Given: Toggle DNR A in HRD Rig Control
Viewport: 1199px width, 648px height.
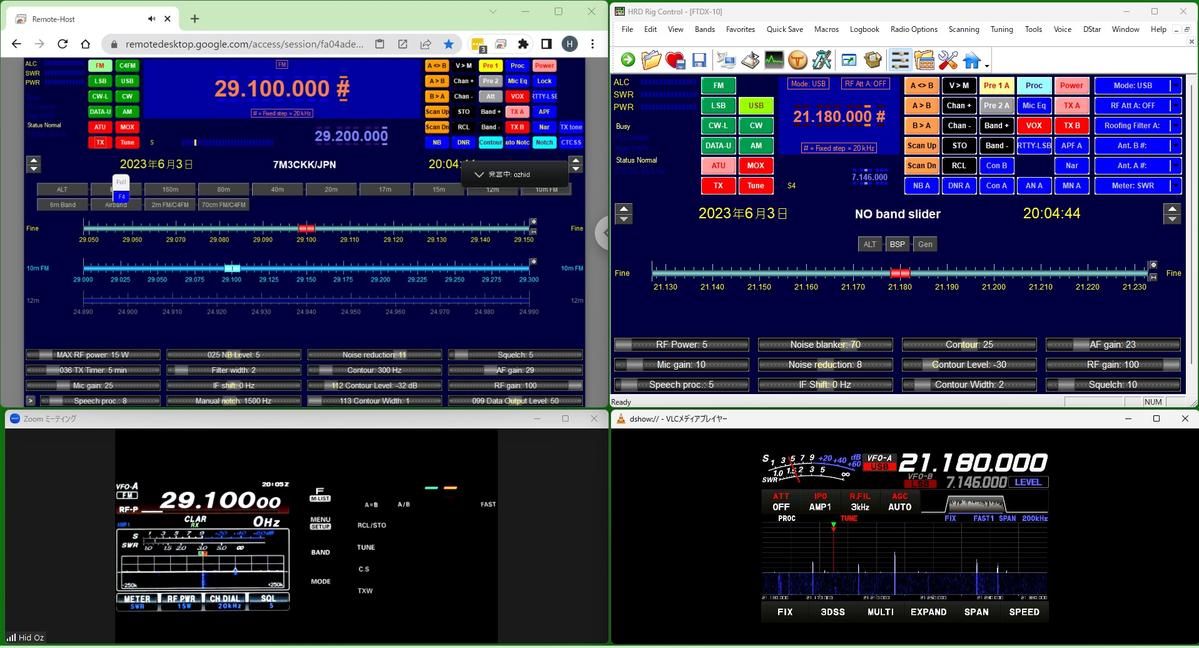Looking at the screenshot, I should [959, 185].
